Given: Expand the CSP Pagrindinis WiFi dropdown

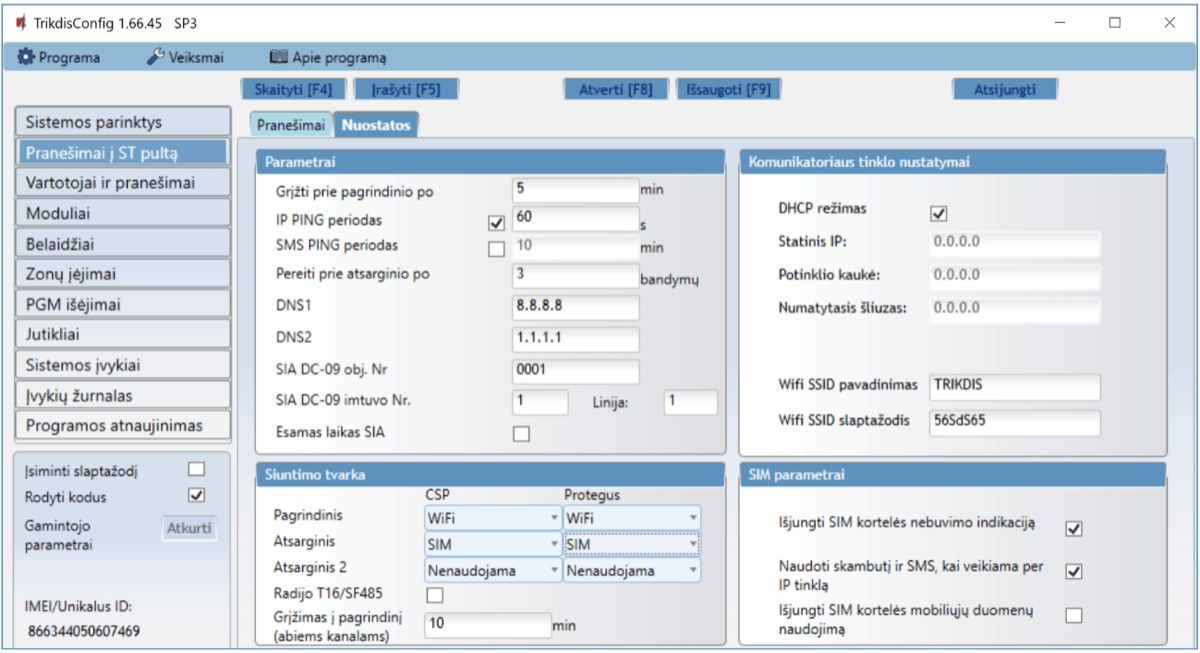Looking at the screenshot, I should coord(492,517).
